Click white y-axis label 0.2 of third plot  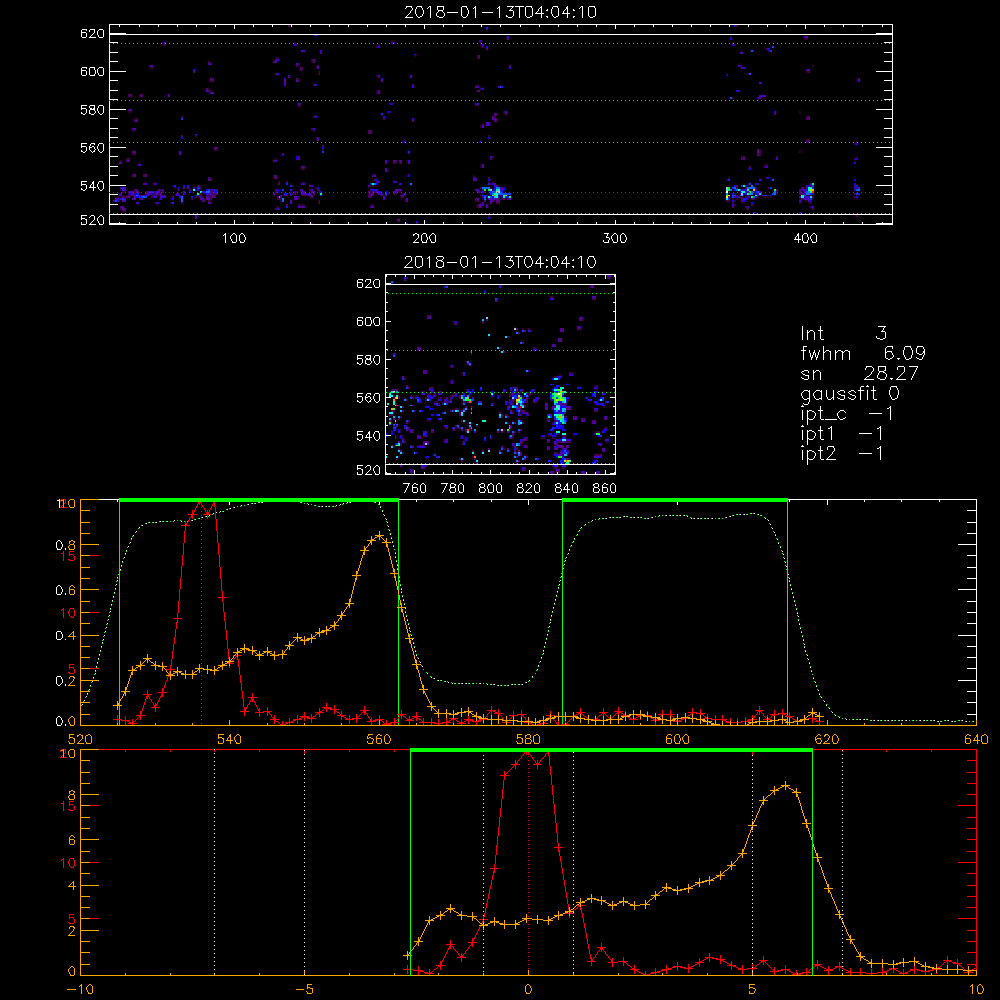[65, 681]
